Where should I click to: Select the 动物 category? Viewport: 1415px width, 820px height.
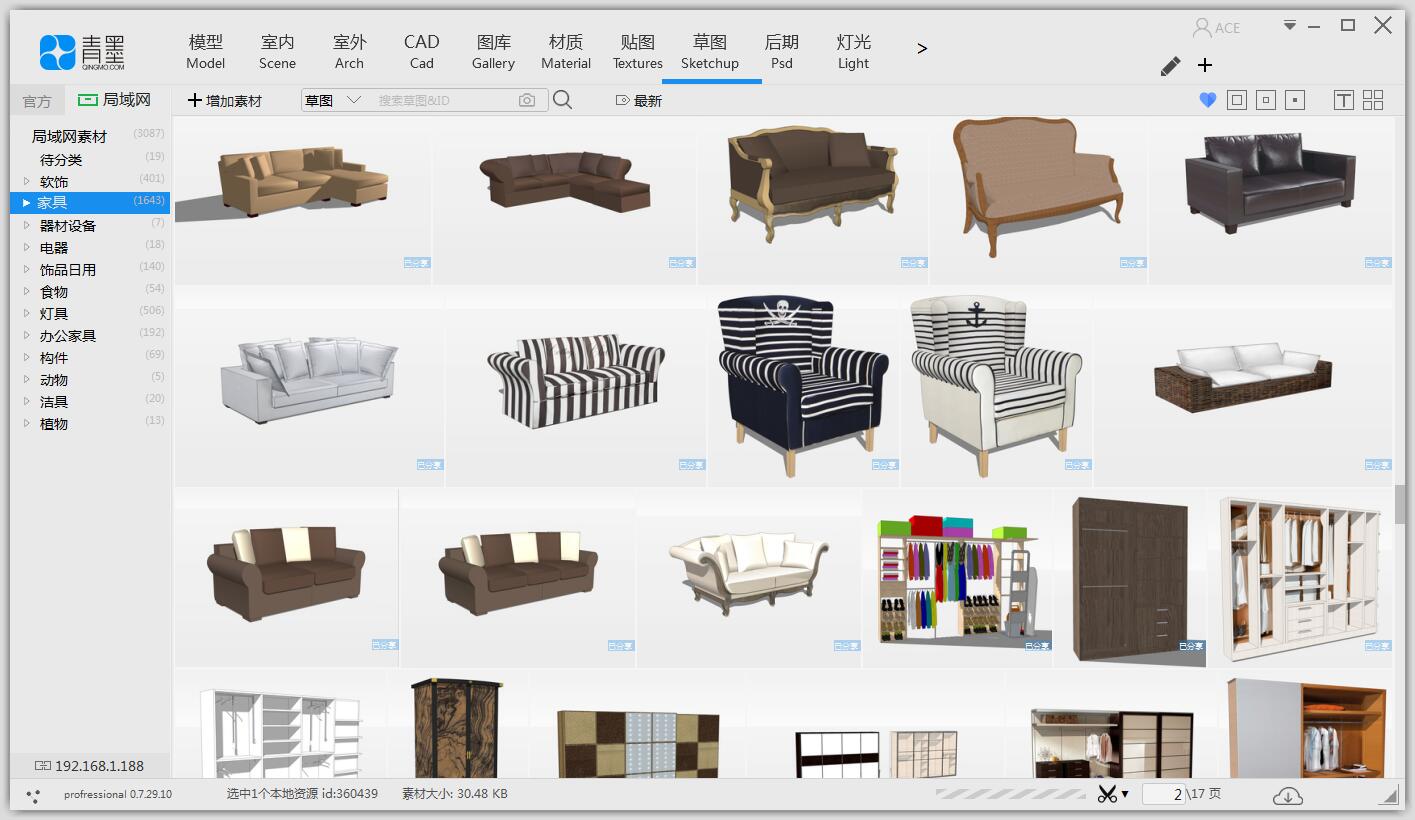(54, 380)
